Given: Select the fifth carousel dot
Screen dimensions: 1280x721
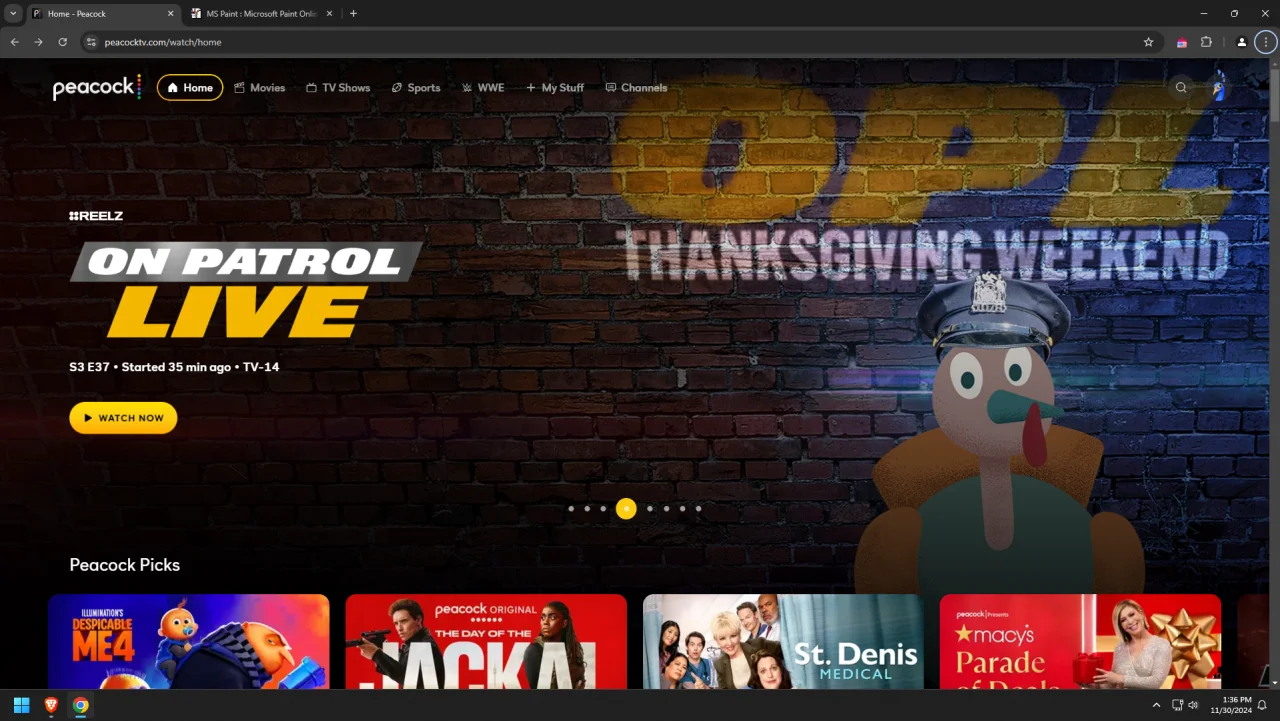Looking at the screenshot, I should (x=650, y=509).
